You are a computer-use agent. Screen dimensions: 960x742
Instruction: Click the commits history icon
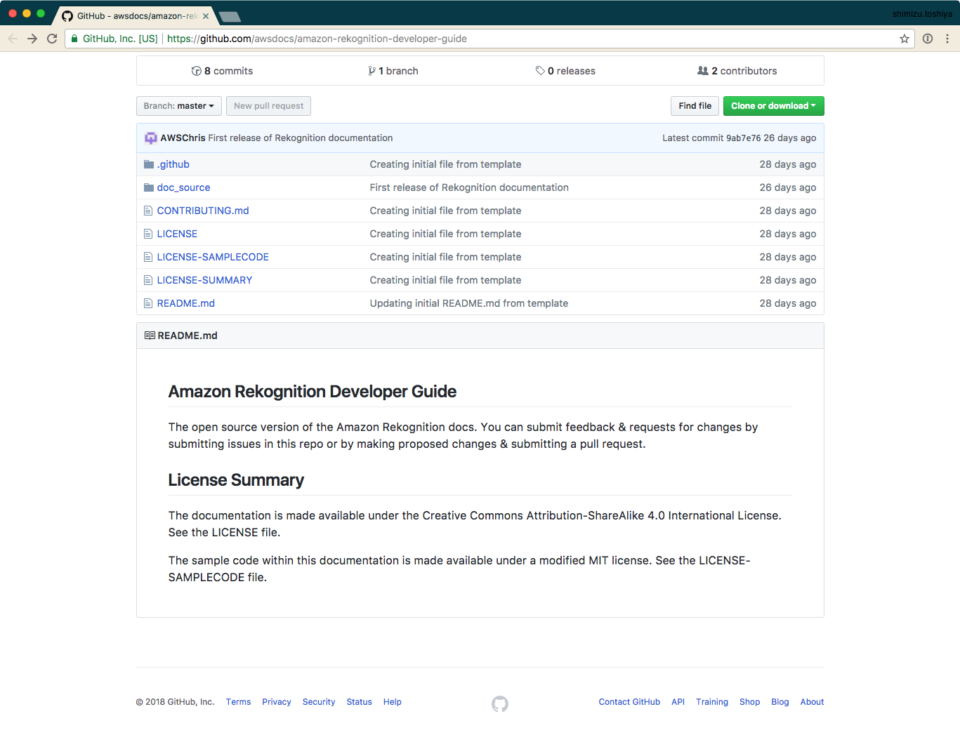coord(194,71)
